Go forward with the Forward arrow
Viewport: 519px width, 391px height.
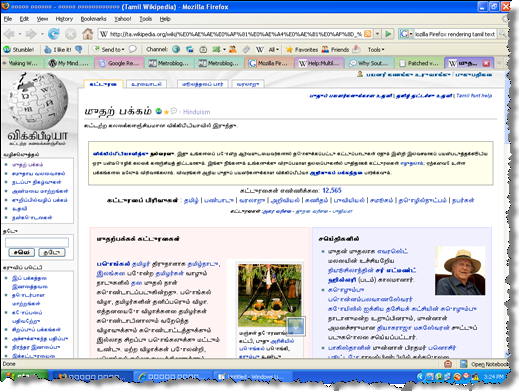31,34
